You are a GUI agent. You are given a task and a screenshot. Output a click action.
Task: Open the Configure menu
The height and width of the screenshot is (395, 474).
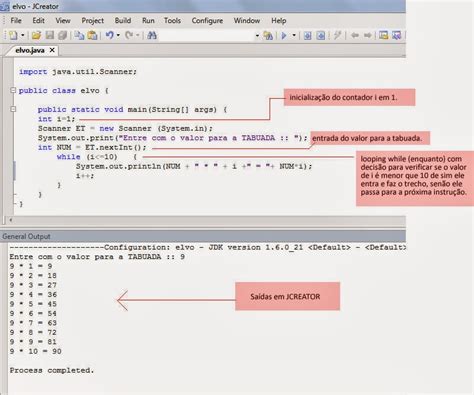(x=207, y=20)
